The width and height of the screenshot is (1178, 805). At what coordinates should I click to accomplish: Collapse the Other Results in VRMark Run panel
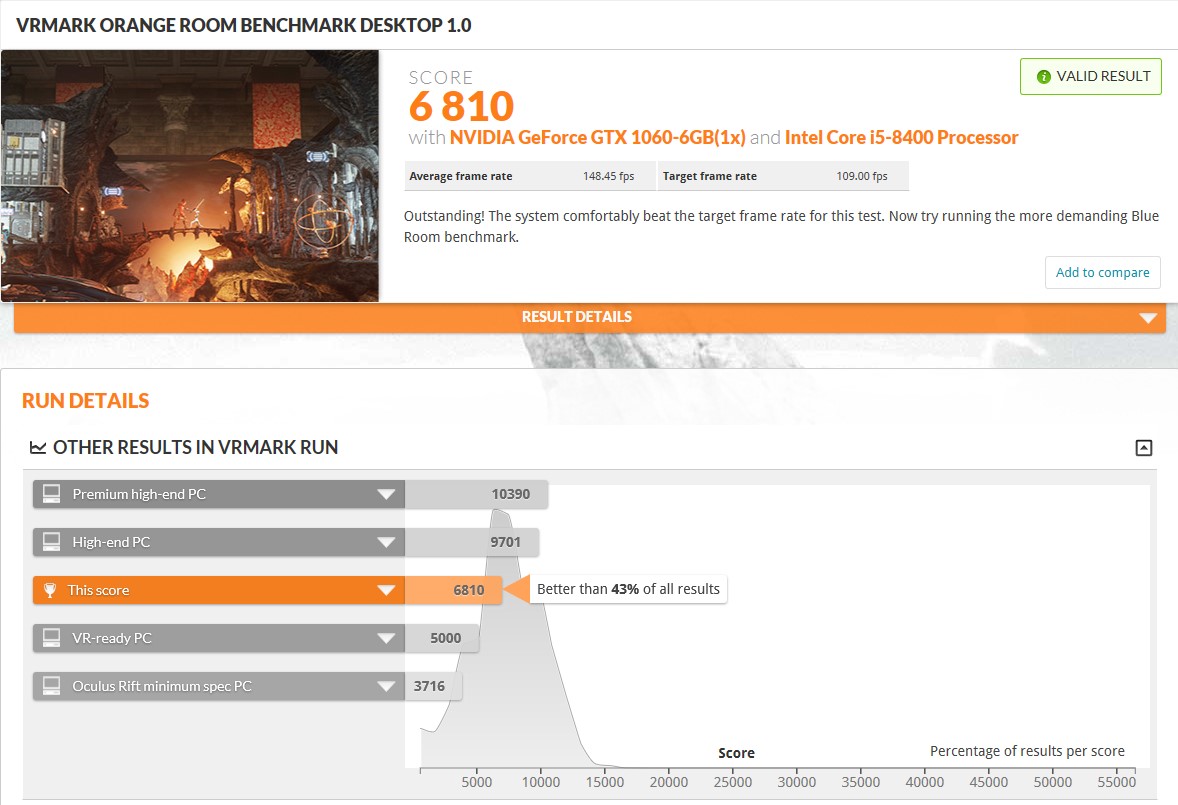(1143, 448)
